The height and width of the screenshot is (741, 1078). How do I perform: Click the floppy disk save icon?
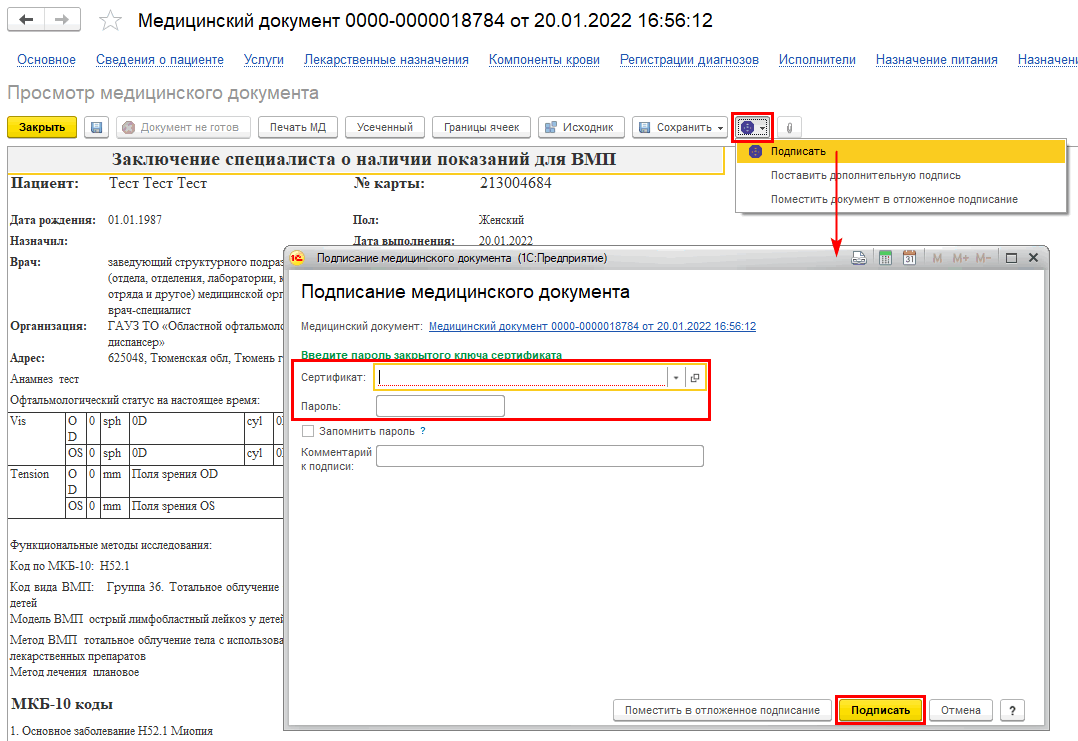(96, 127)
